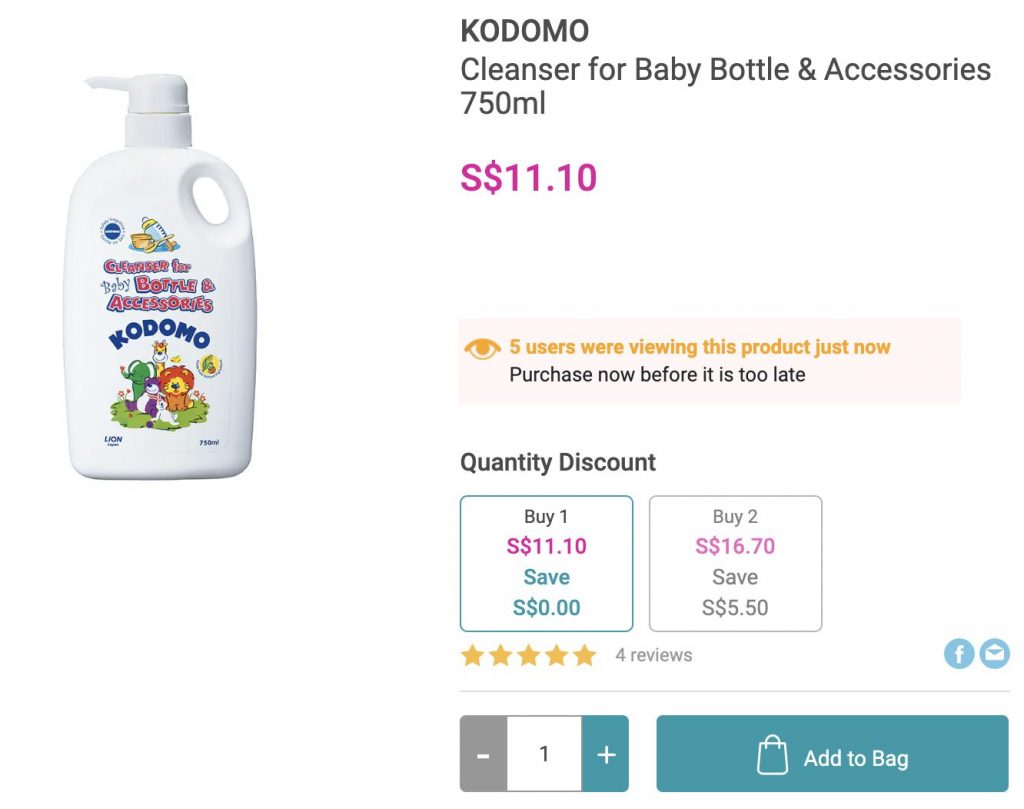This screenshot has height=809, width=1024.
Task: Click the fifth rating star
Action: pyautogui.click(x=584, y=656)
